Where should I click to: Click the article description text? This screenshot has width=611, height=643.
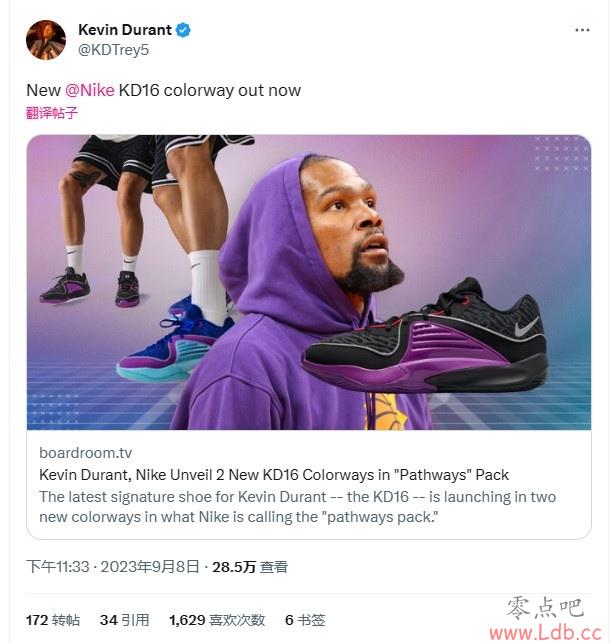click(x=298, y=507)
